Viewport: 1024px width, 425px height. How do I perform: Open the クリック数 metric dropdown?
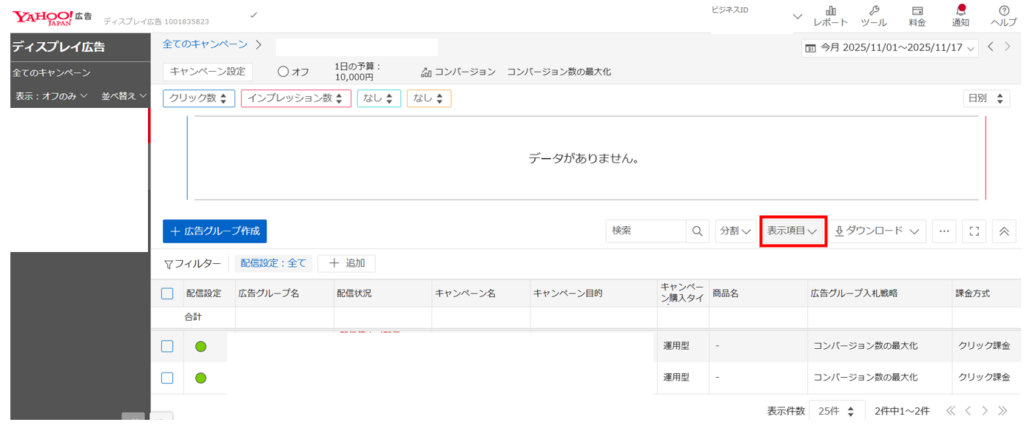[199, 99]
